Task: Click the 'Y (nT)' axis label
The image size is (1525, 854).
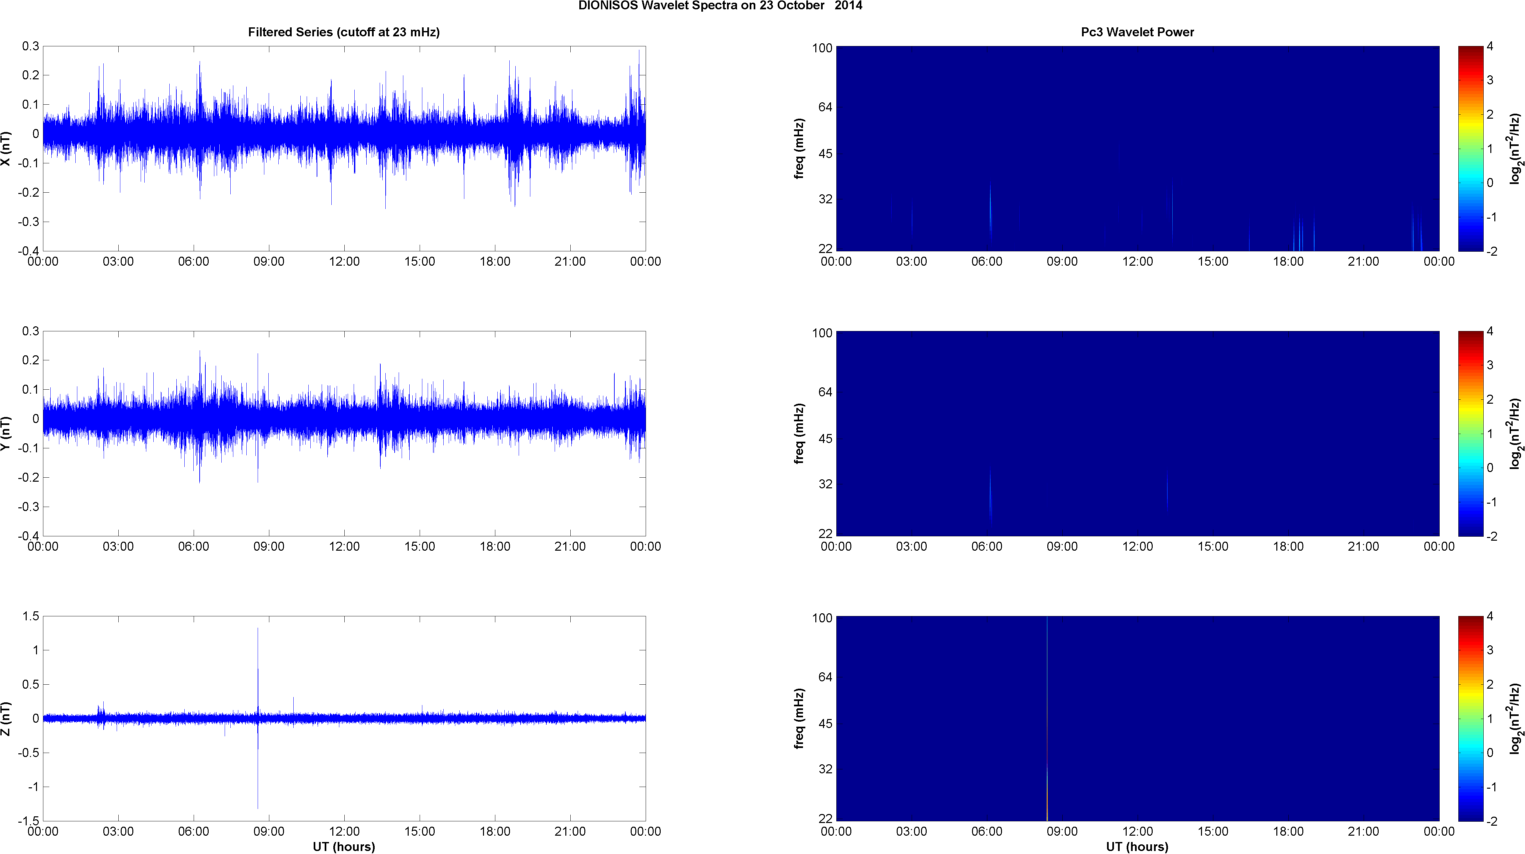Action: pyautogui.click(x=7, y=433)
